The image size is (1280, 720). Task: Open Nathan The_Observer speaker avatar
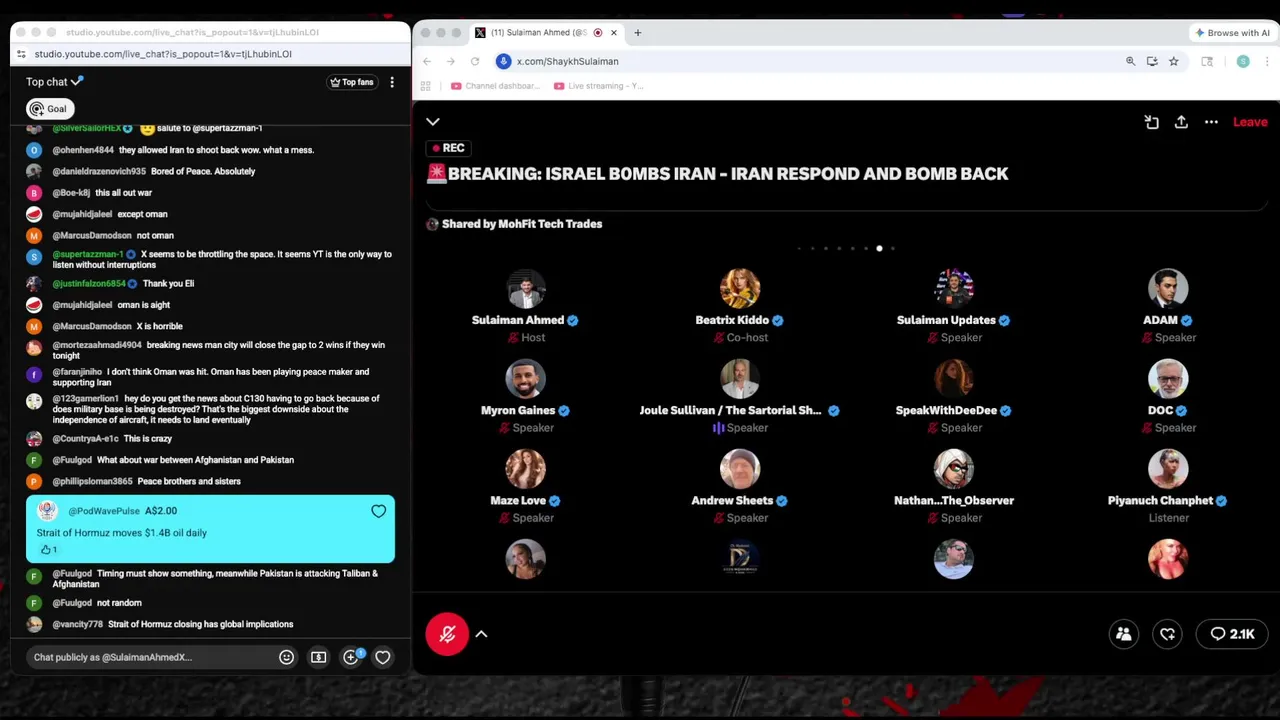[954, 469]
